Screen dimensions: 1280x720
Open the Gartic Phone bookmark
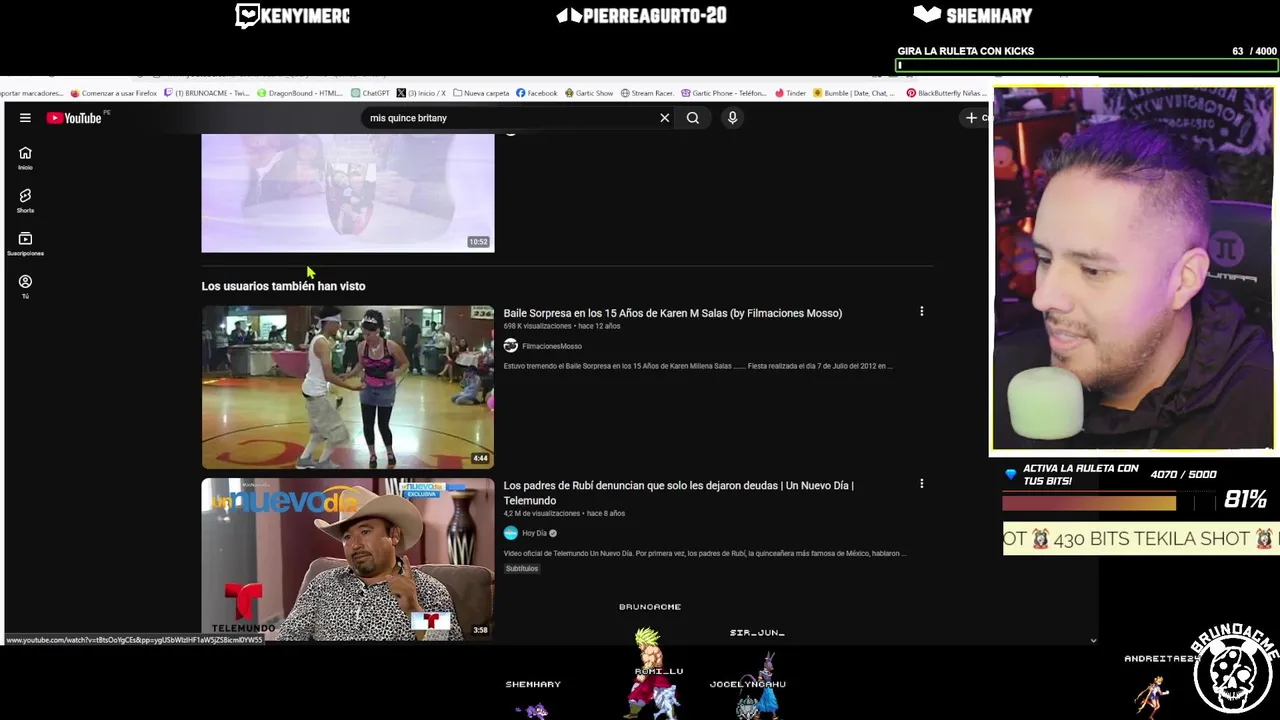[x=724, y=93]
